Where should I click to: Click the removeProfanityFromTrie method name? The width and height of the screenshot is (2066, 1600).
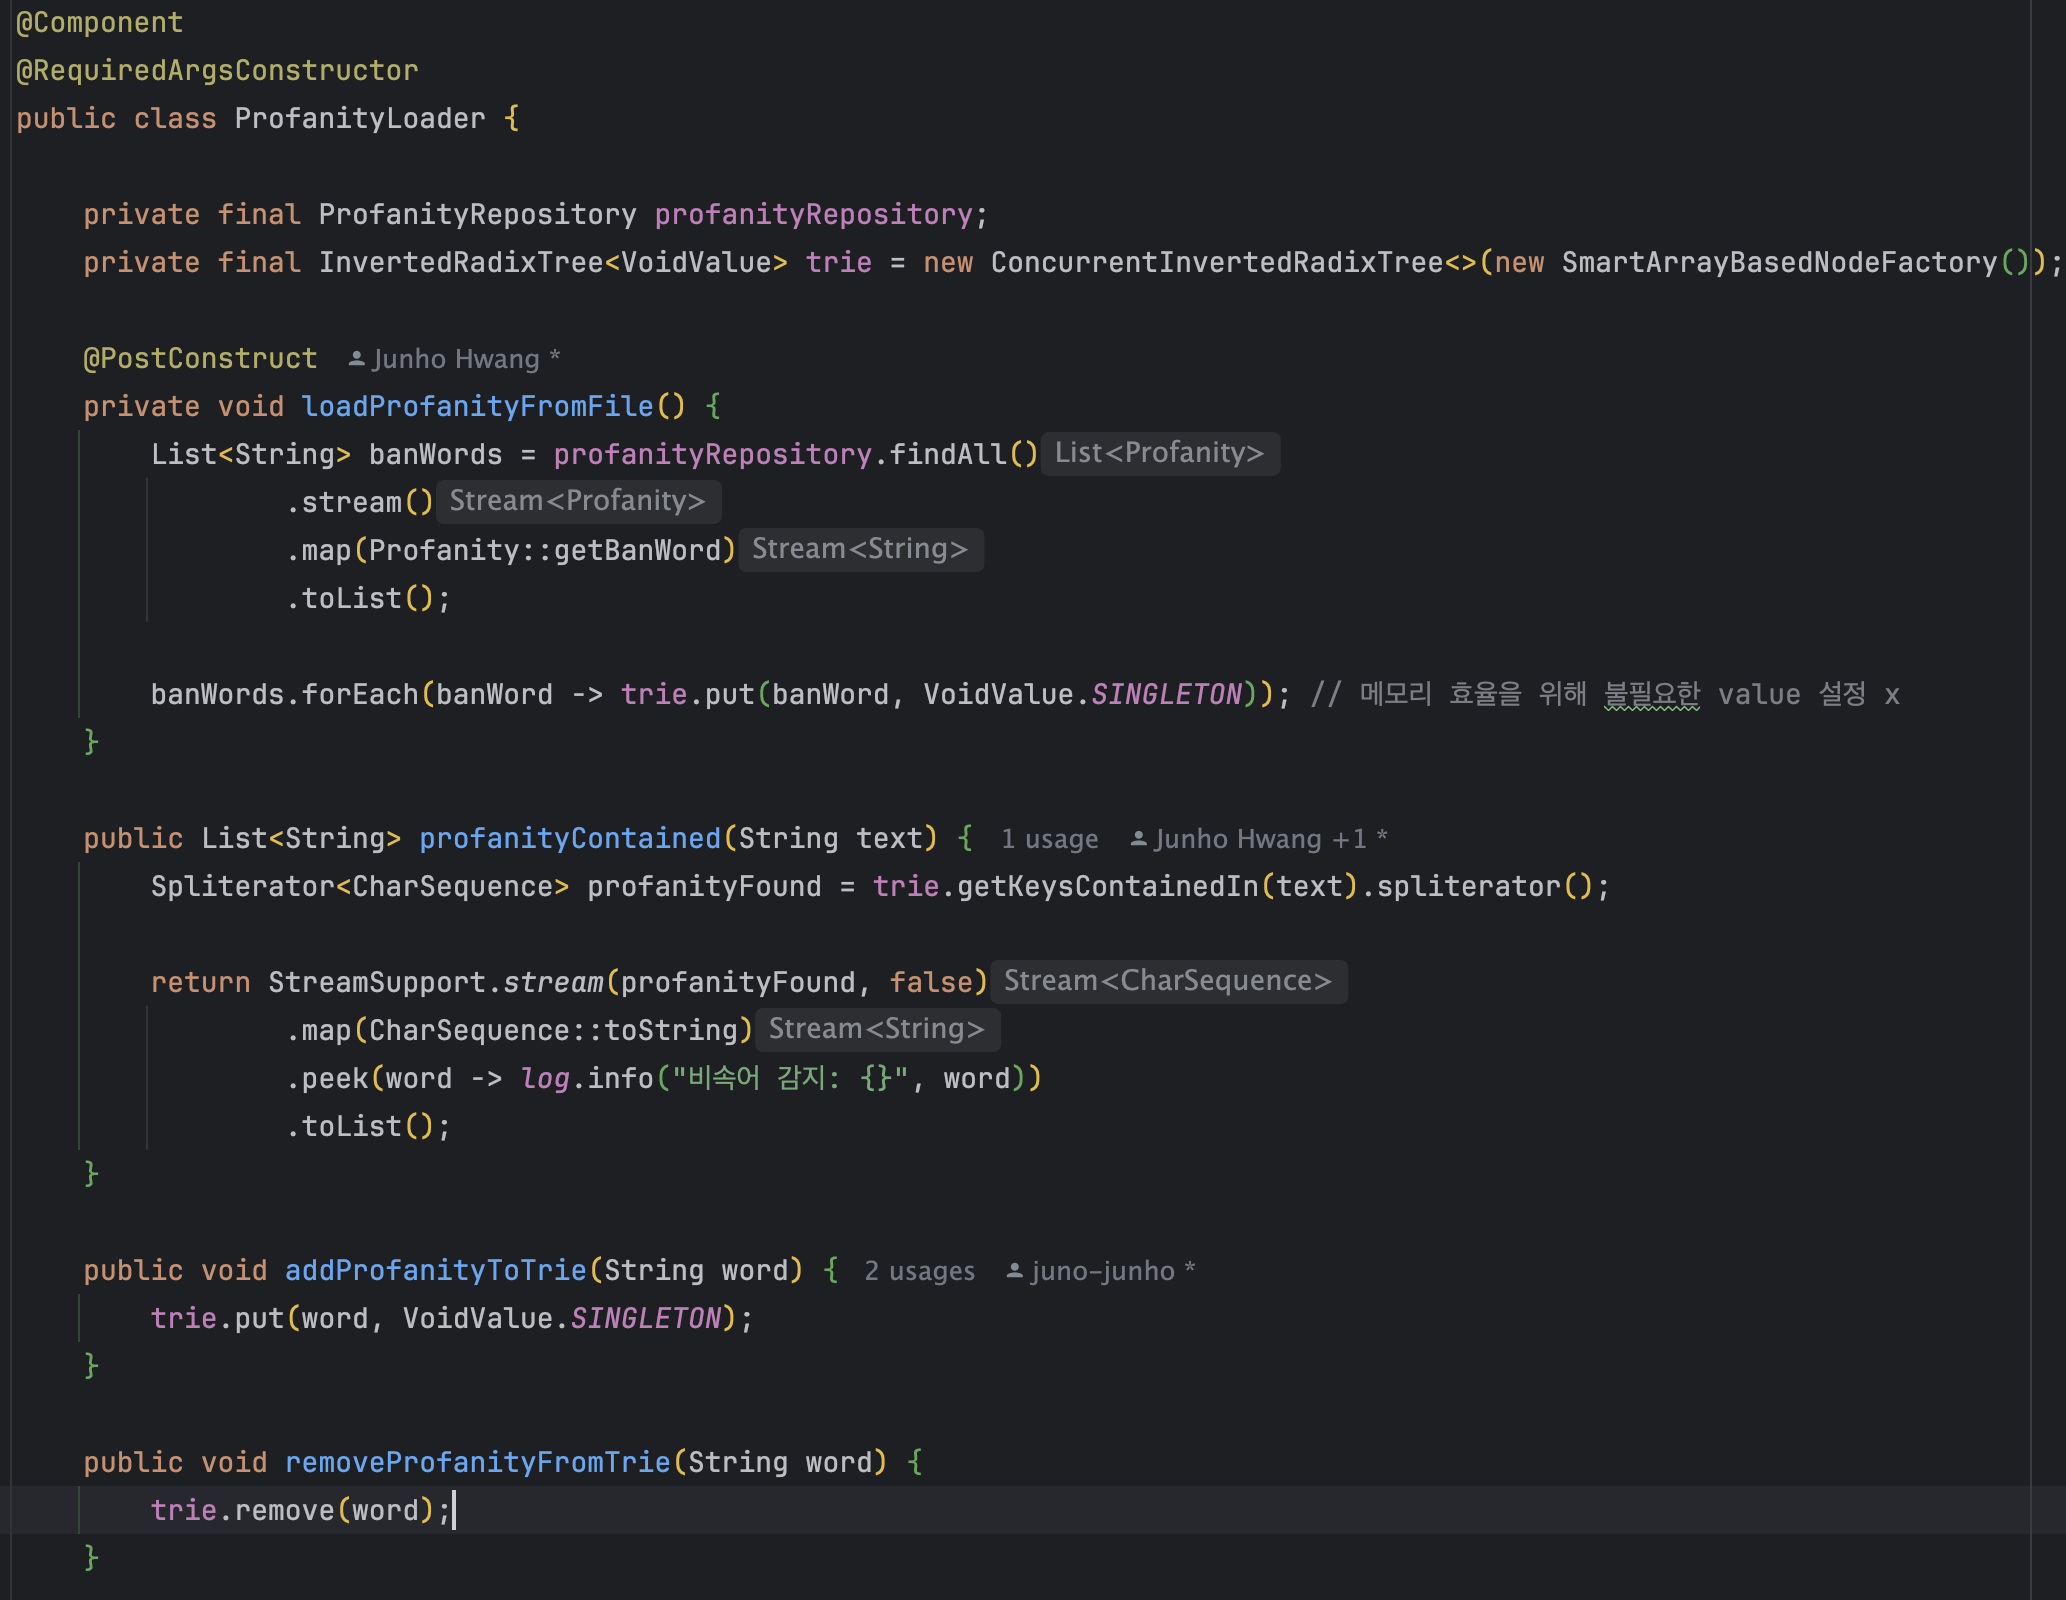(x=478, y=1463)
